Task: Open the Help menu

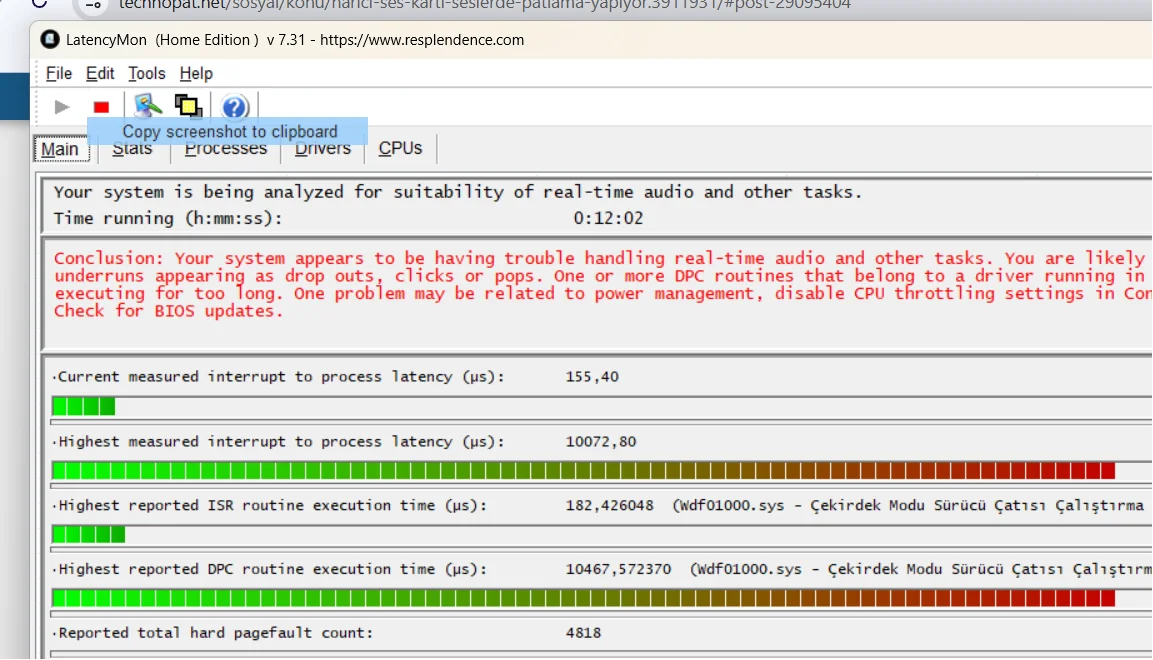Action: (x=196, y=73)
